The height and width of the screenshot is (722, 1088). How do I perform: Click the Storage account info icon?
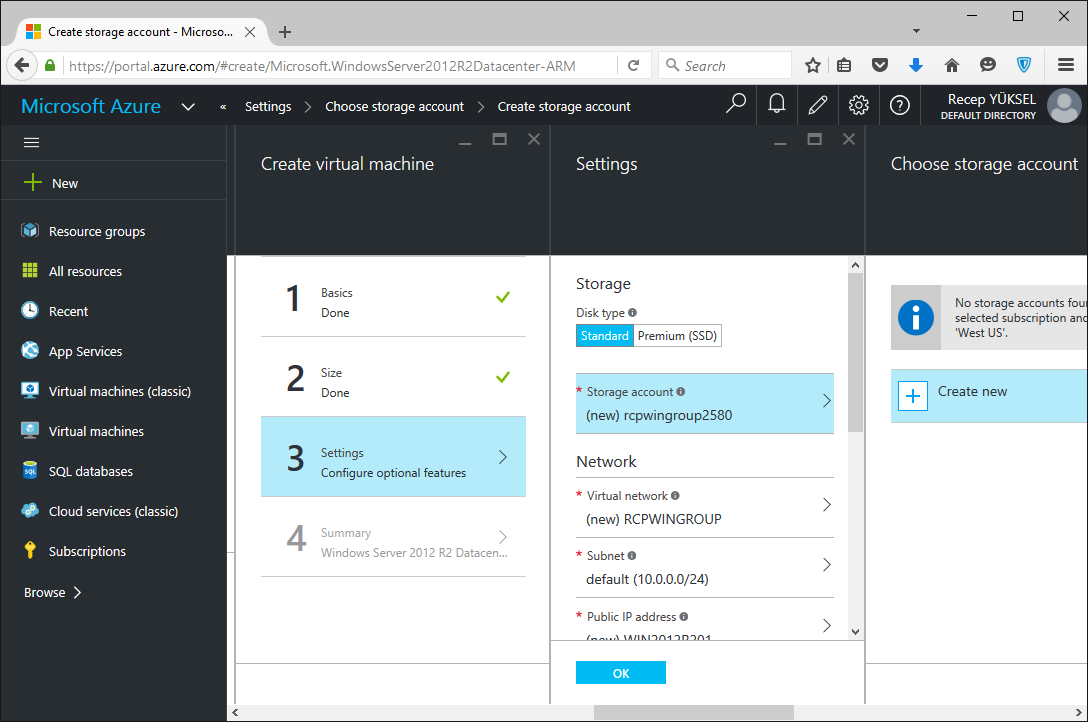[681, 392]
